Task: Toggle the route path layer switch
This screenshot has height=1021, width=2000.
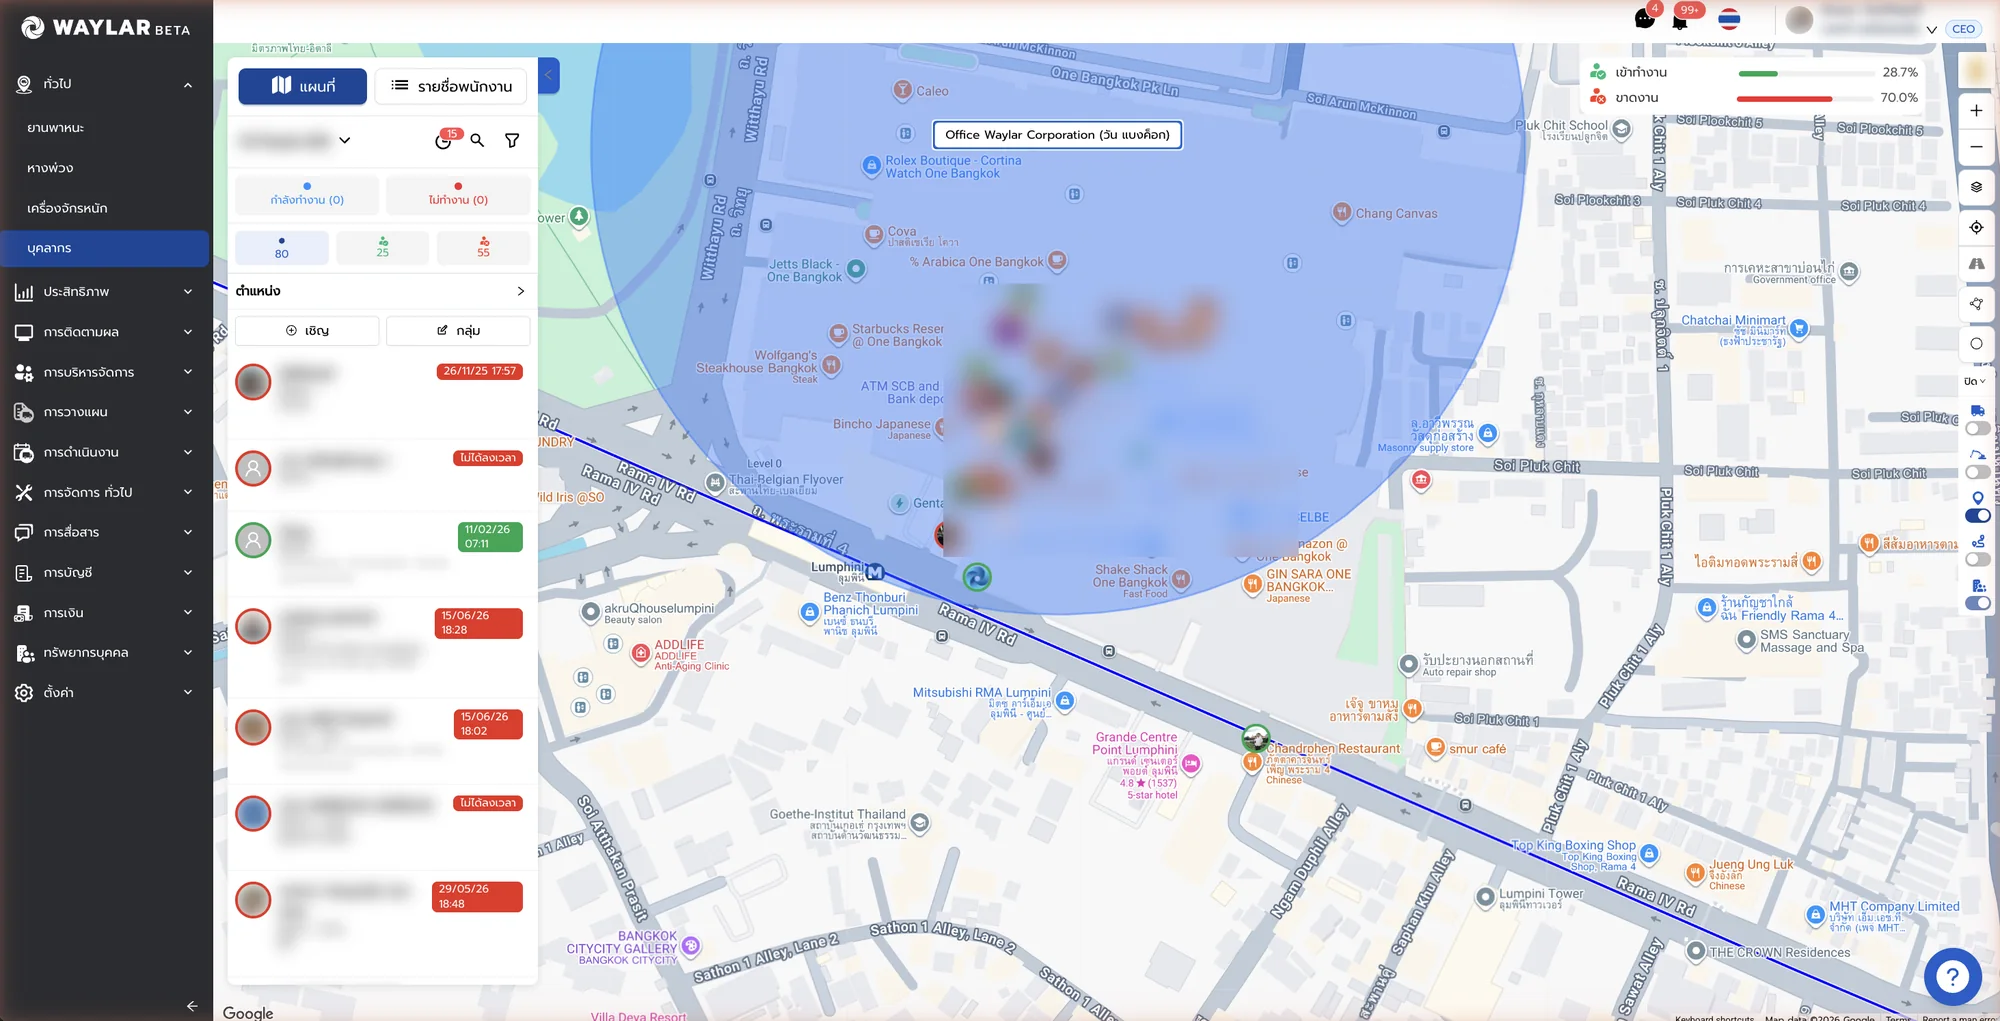Action: point(1977,559)
